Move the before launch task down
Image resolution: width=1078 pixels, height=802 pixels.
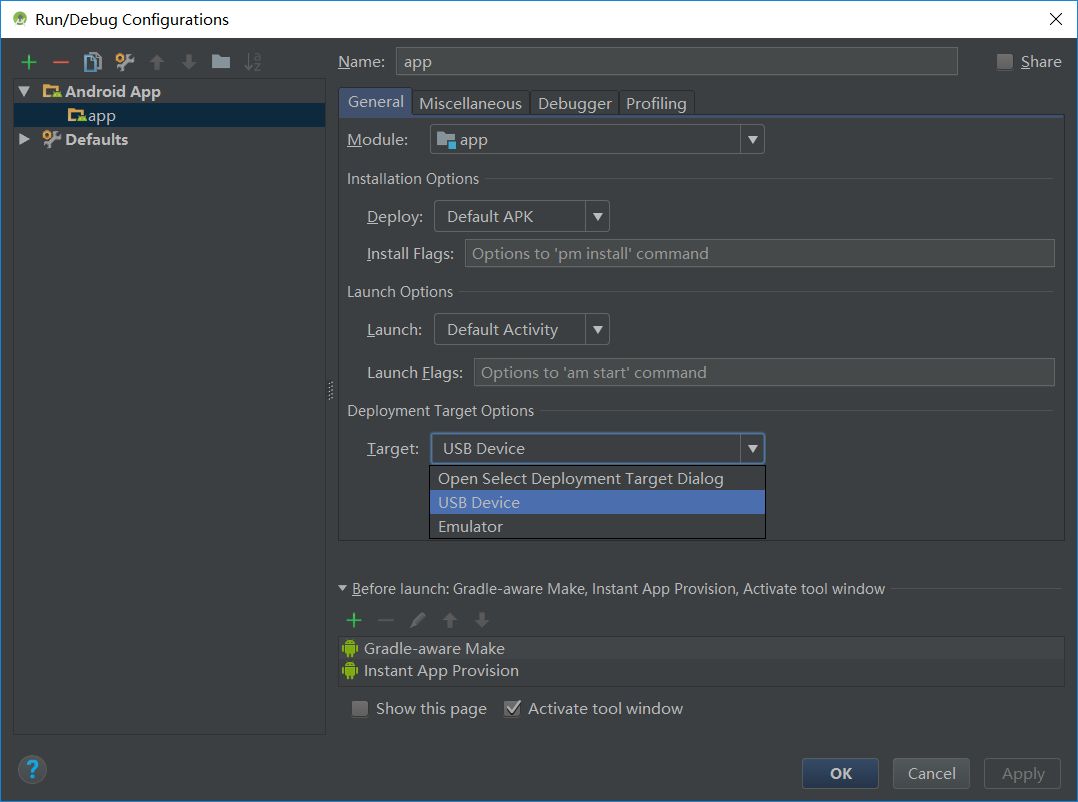(x=482, y=621)
